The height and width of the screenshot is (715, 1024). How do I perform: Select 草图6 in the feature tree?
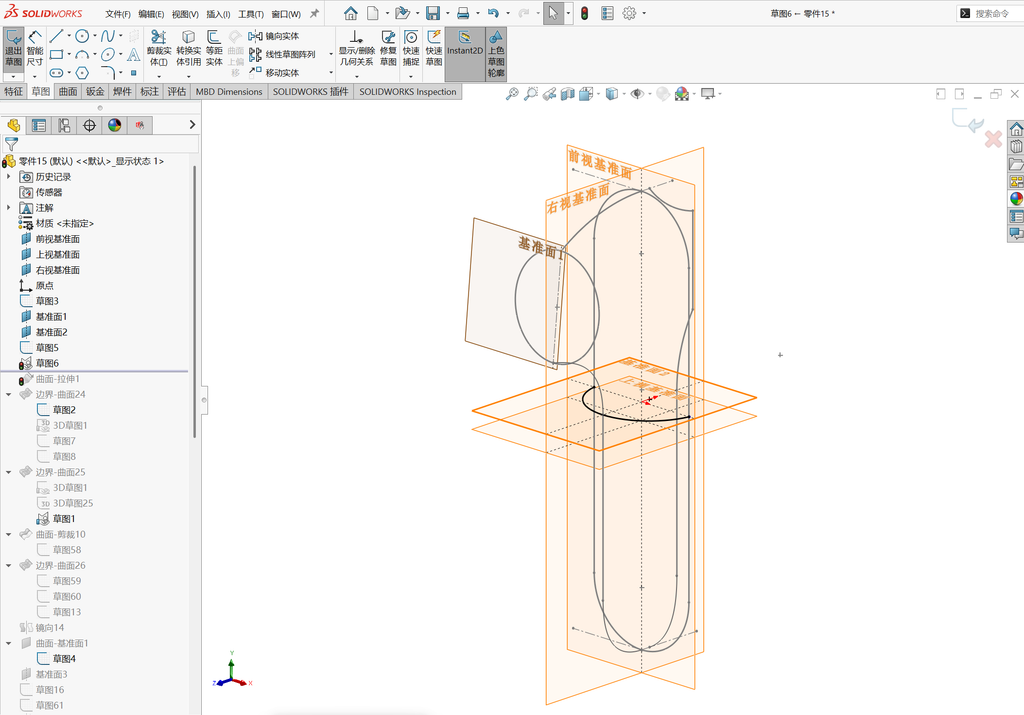point(47,363)
